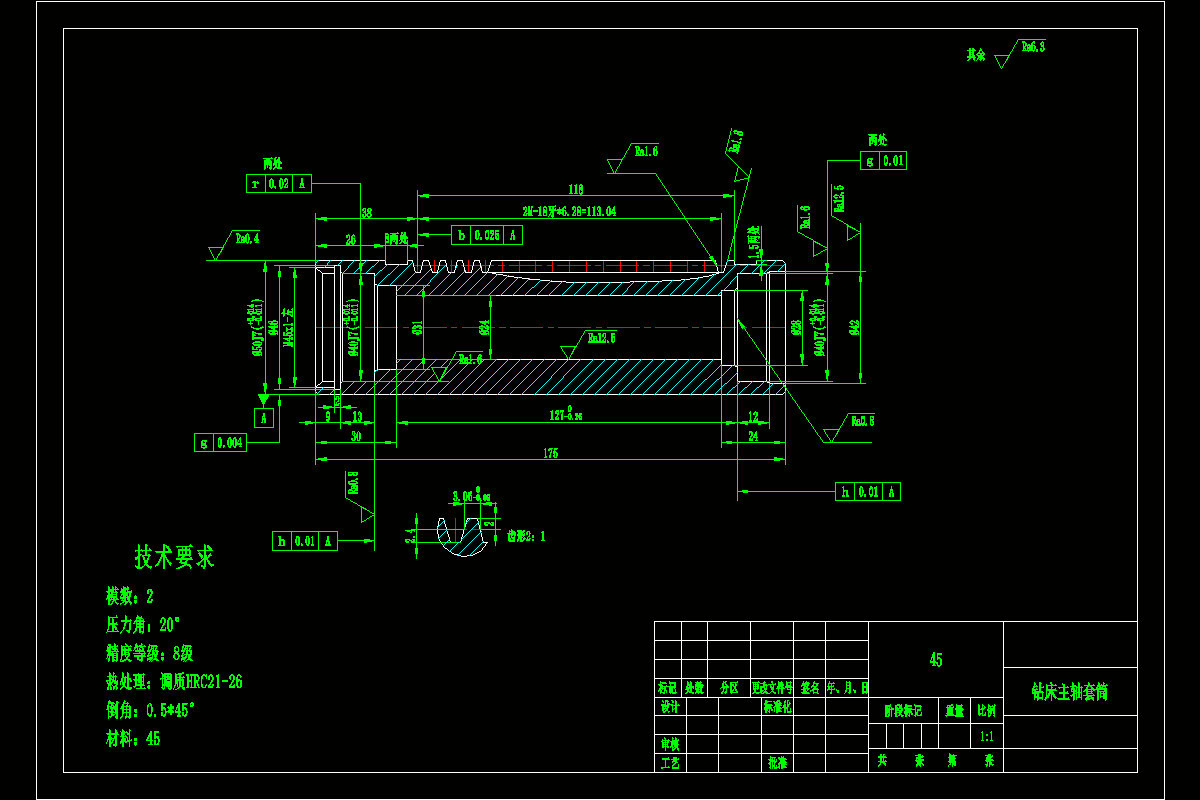Image resolution: width=1200 pixels, height=800 pixels.
Task: Click the 重量 title block label
Action: click(954, 711)
